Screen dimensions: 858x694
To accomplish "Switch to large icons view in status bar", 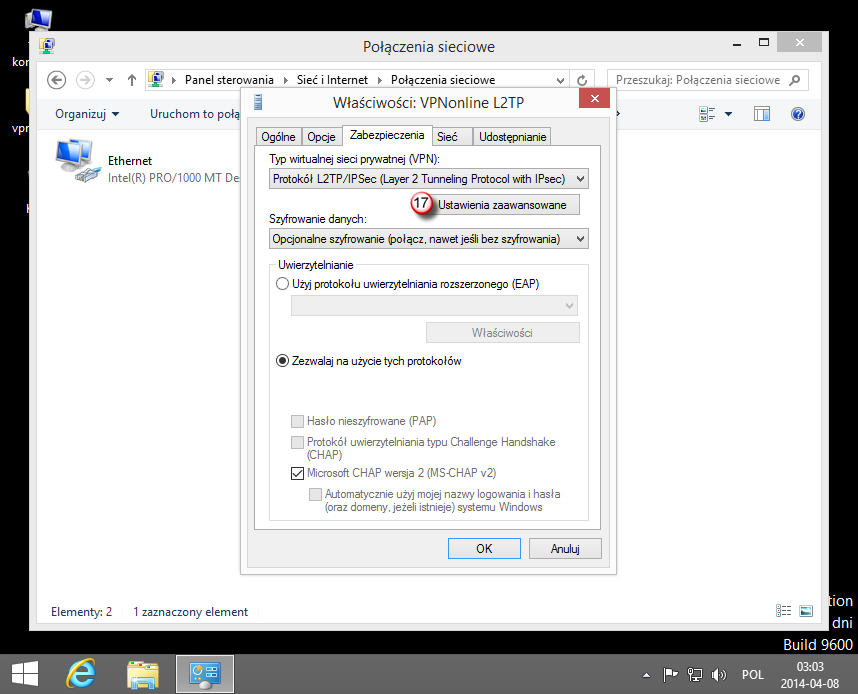I will pos(806,611).
